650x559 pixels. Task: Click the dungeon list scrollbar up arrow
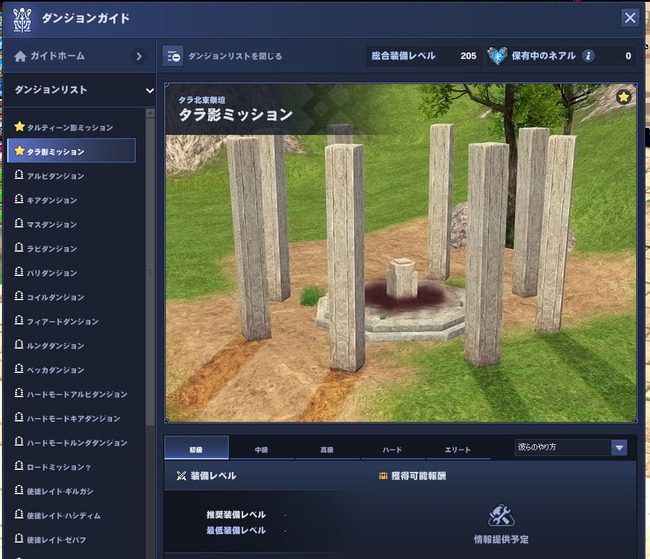coord(150,113)
